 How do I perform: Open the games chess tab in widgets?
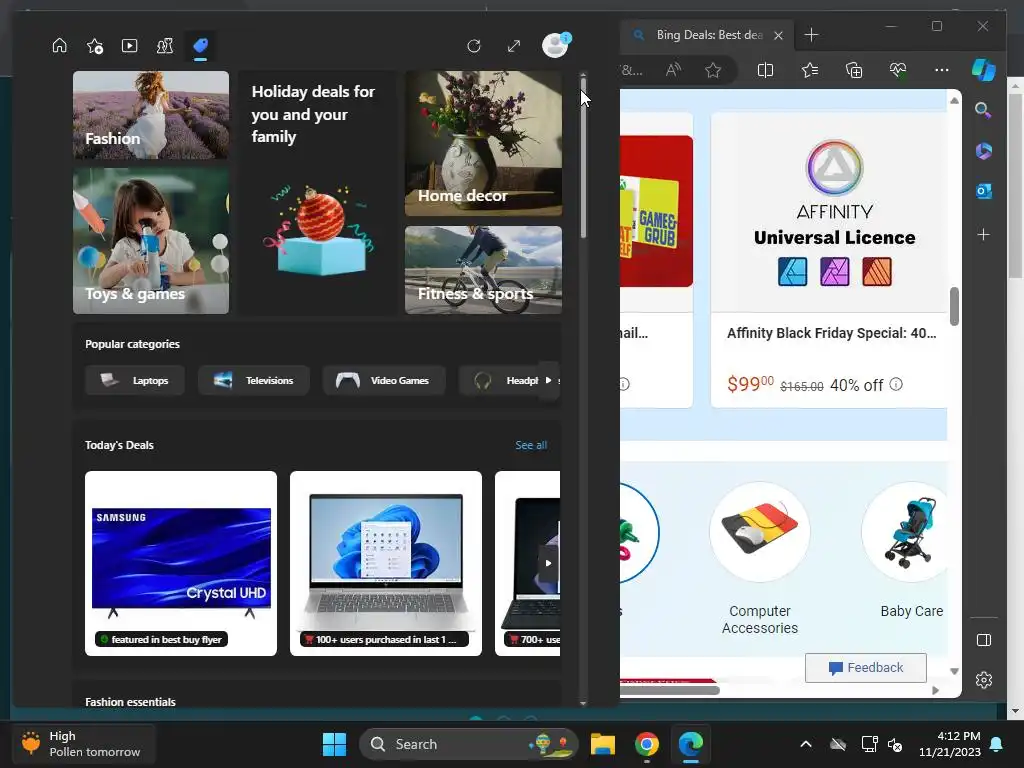(165, 46)
